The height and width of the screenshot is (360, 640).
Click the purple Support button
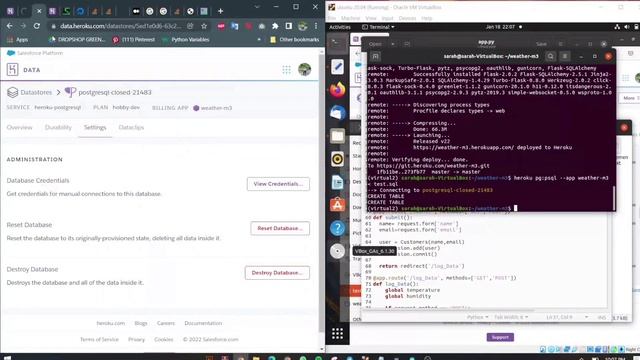point(500,337)
